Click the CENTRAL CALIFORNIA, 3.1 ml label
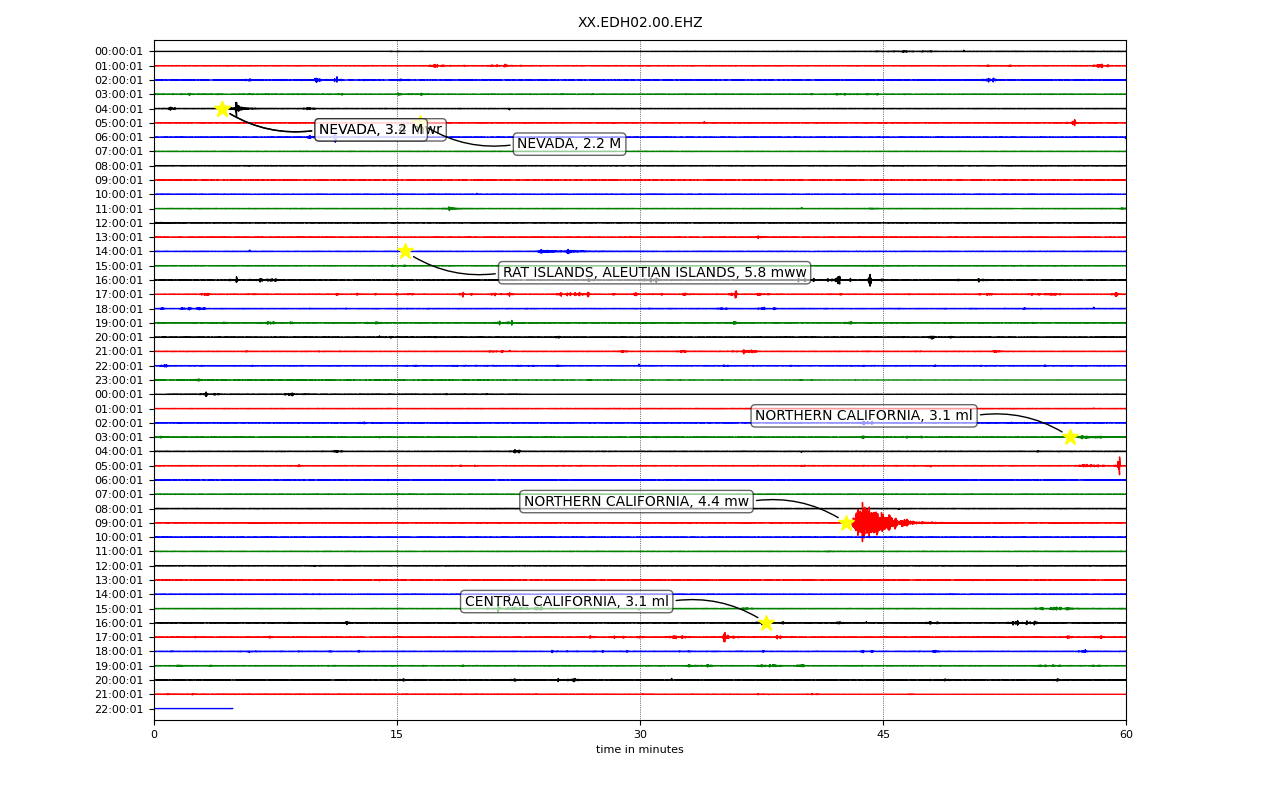 click(x=566, y=602)
